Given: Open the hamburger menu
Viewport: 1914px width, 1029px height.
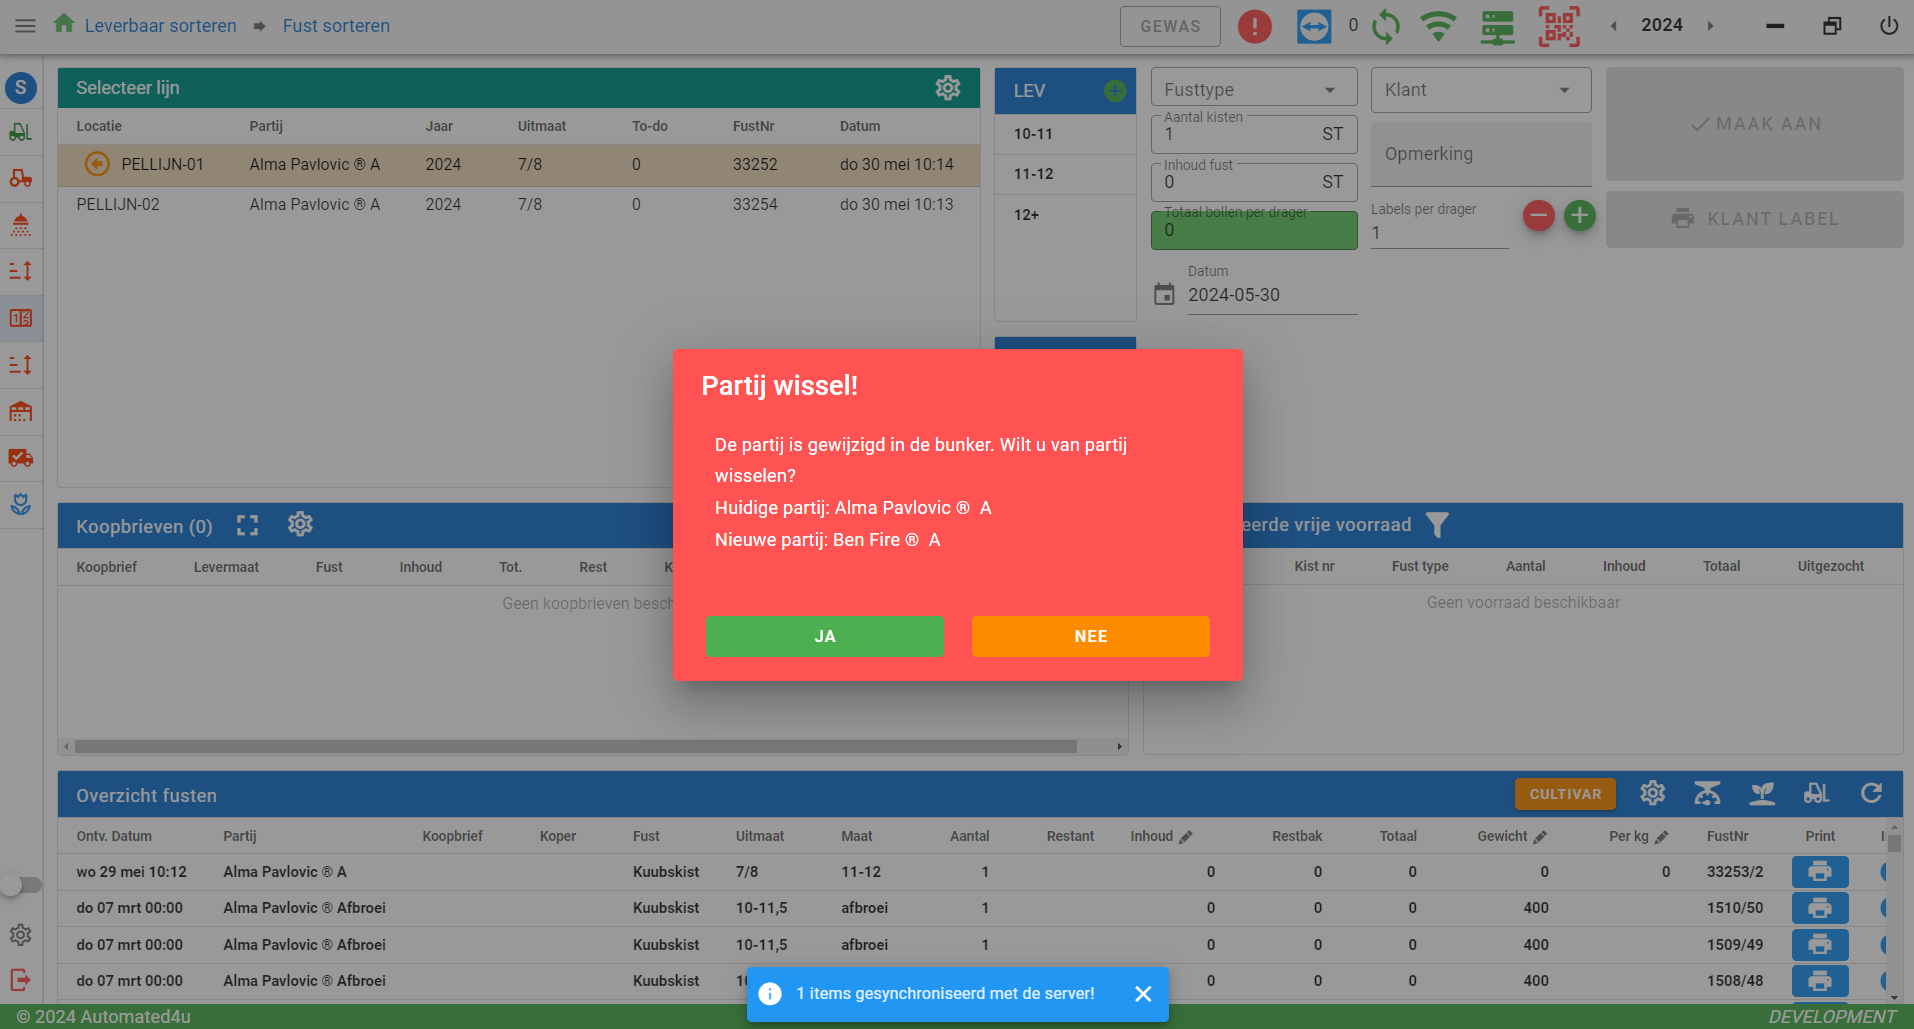Looking at the screenshot, I should (25, 26).
